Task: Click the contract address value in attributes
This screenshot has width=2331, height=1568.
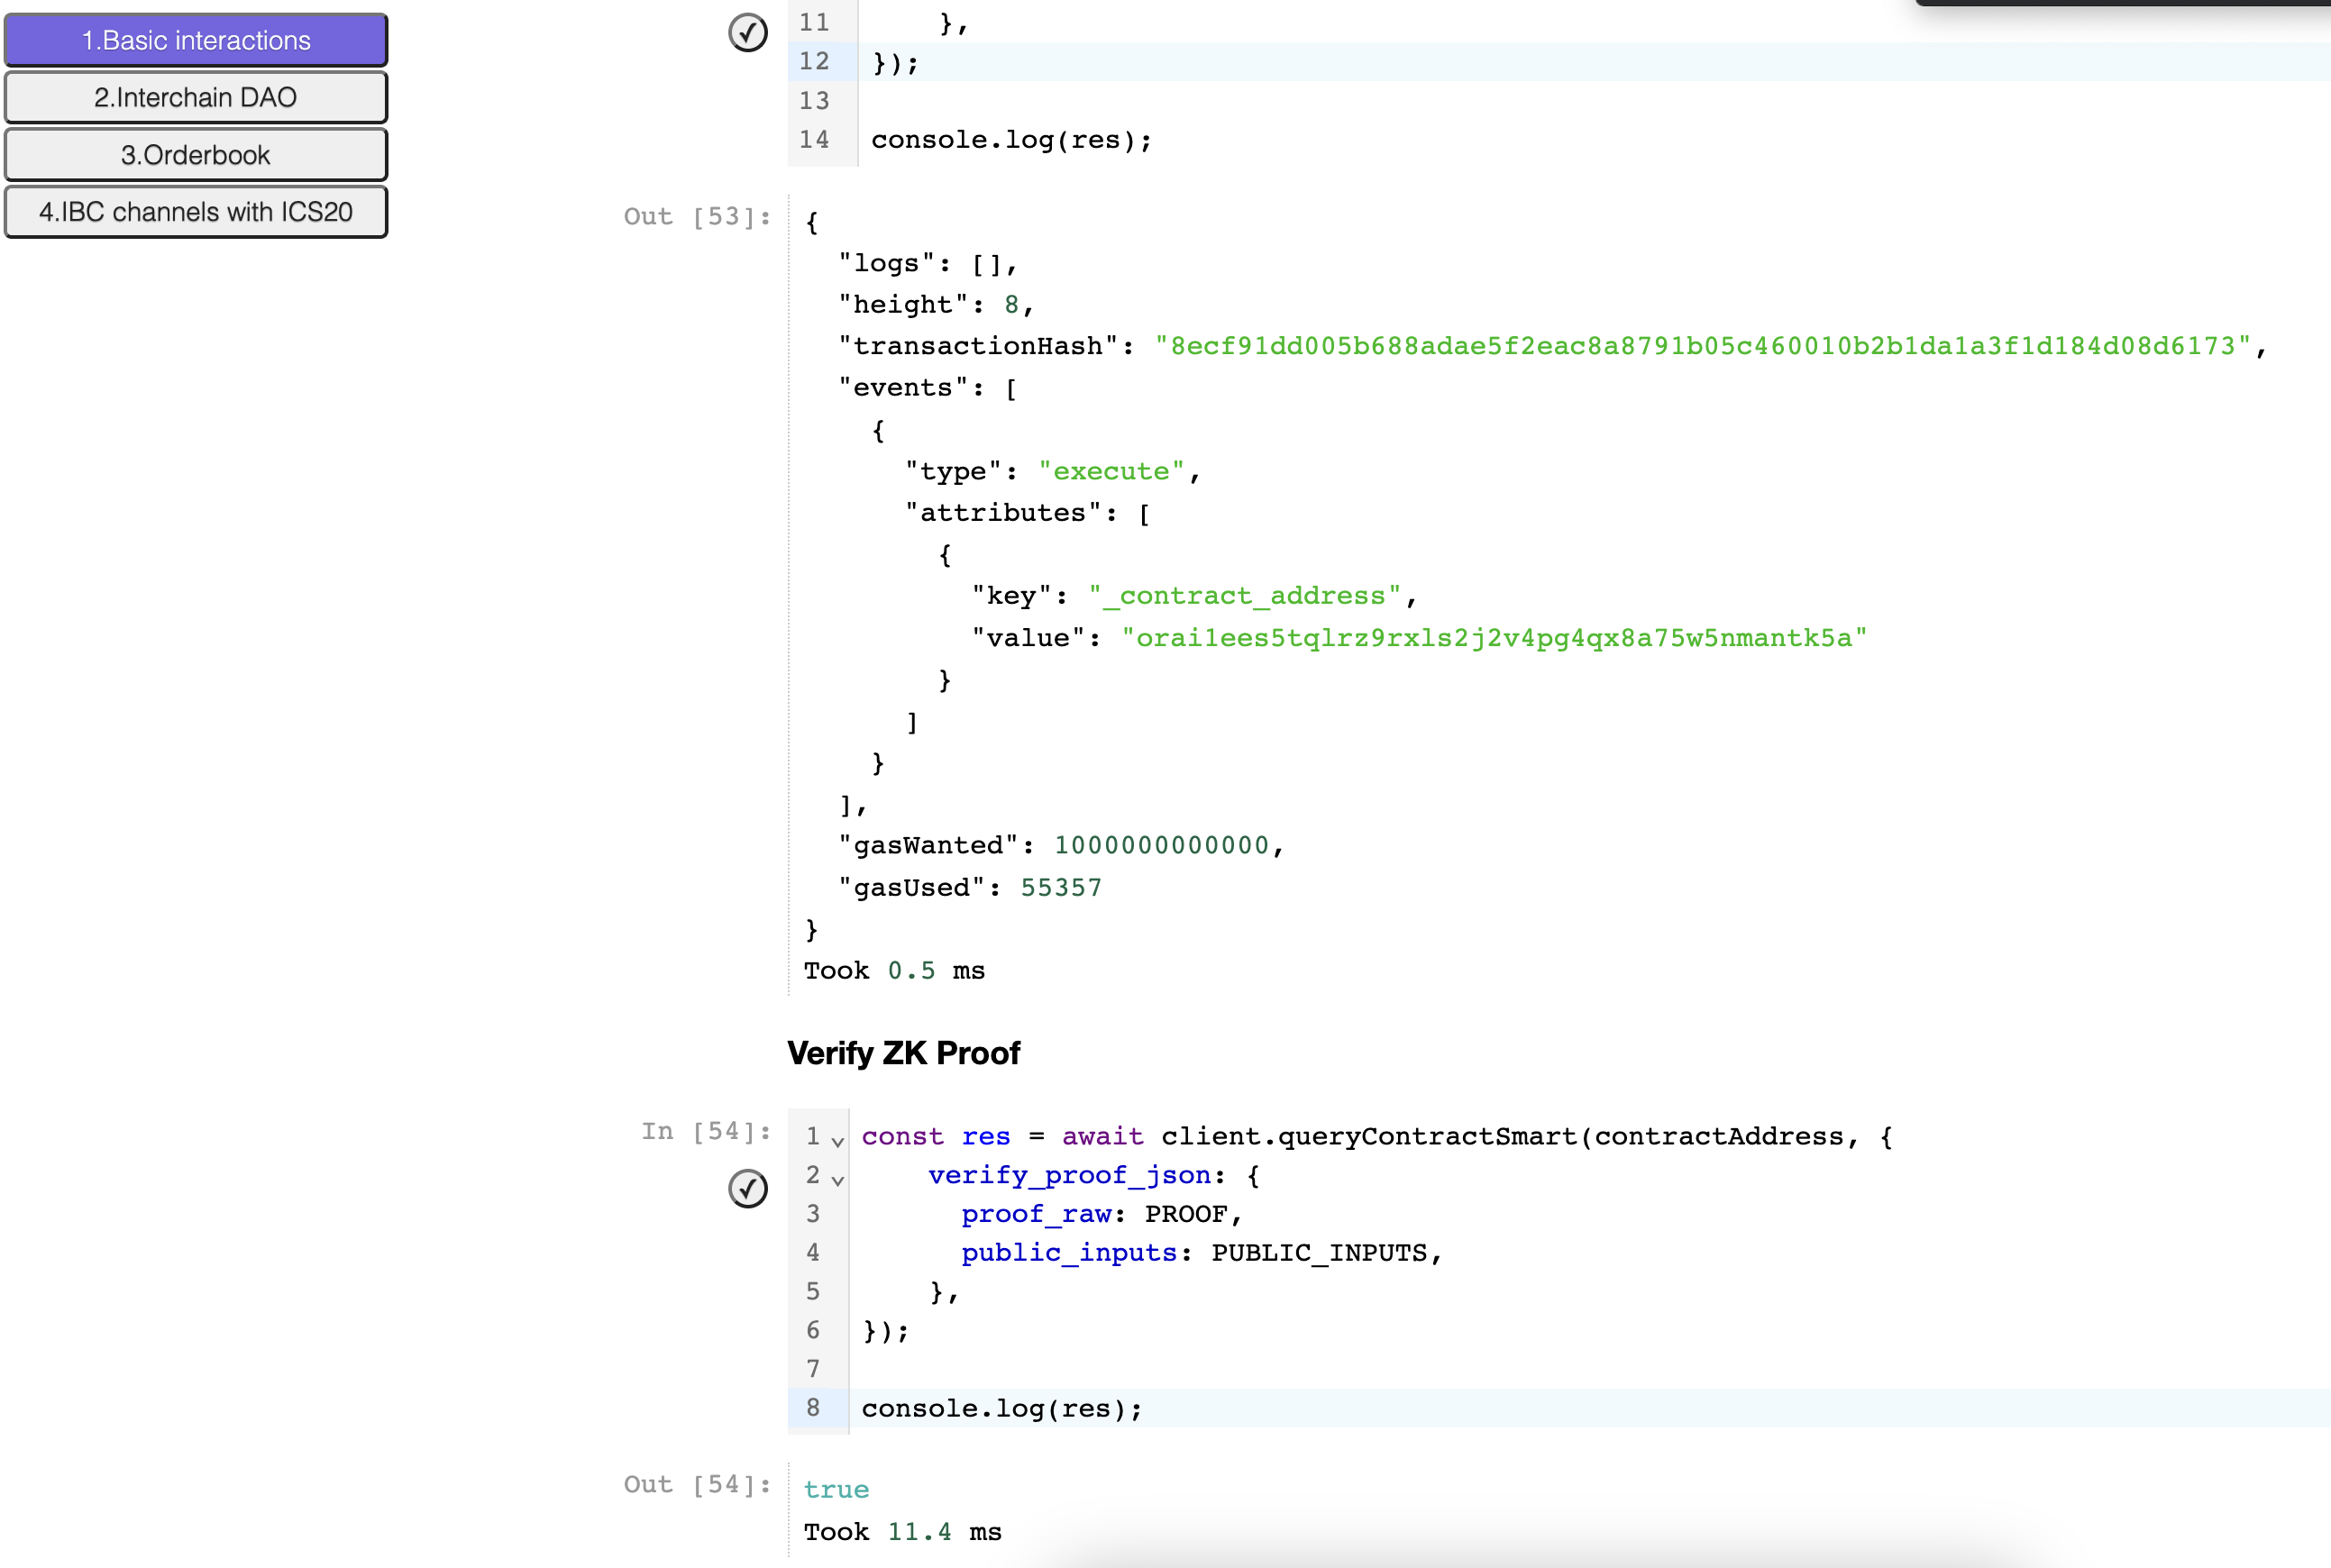Action: click(x=1496, y=637)
